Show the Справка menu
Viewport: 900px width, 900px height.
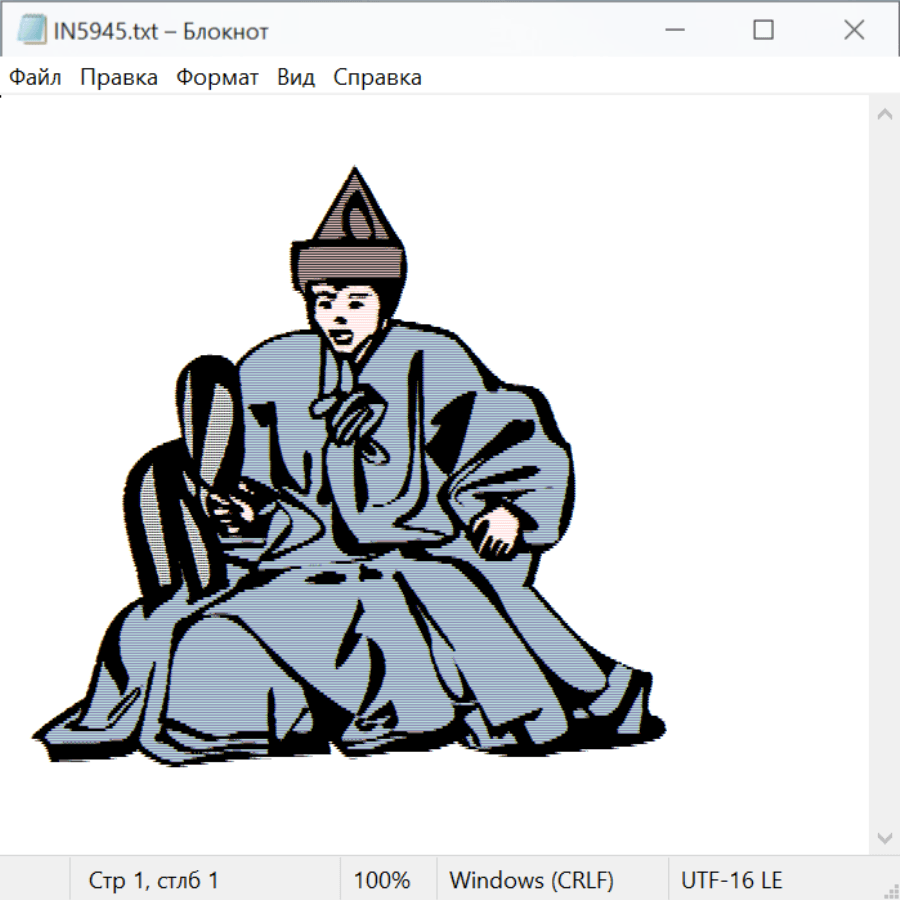tap(377, 78)
